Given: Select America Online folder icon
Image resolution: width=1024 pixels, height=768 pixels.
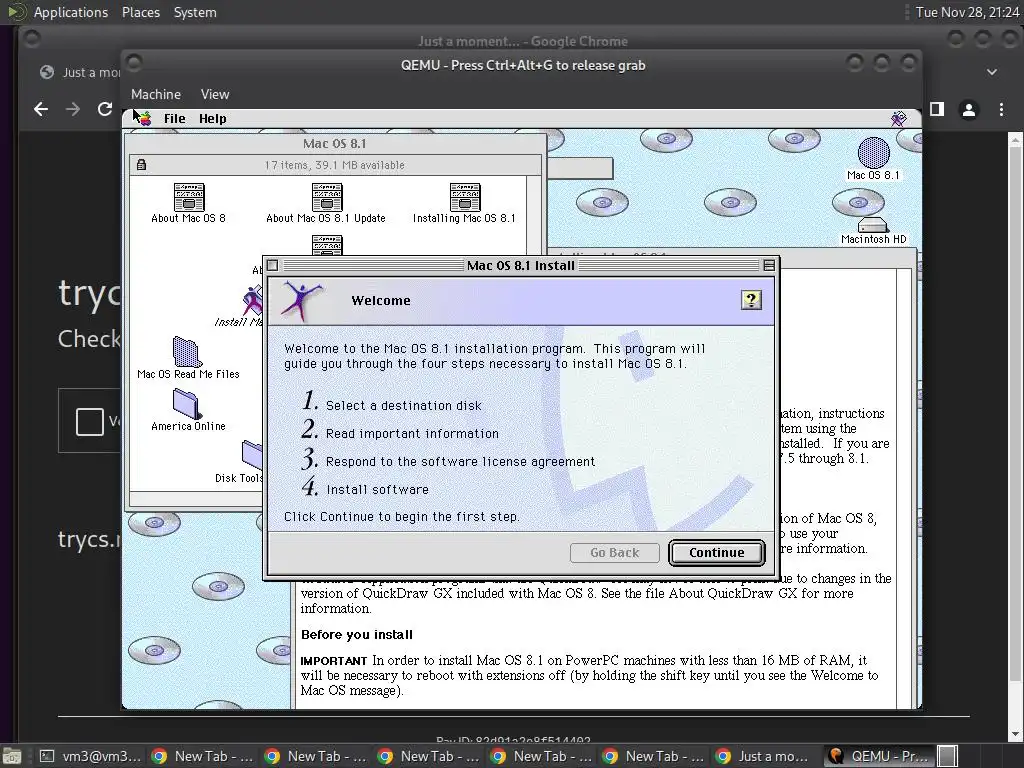Looking at the screenshot, I should coord(187,404).
